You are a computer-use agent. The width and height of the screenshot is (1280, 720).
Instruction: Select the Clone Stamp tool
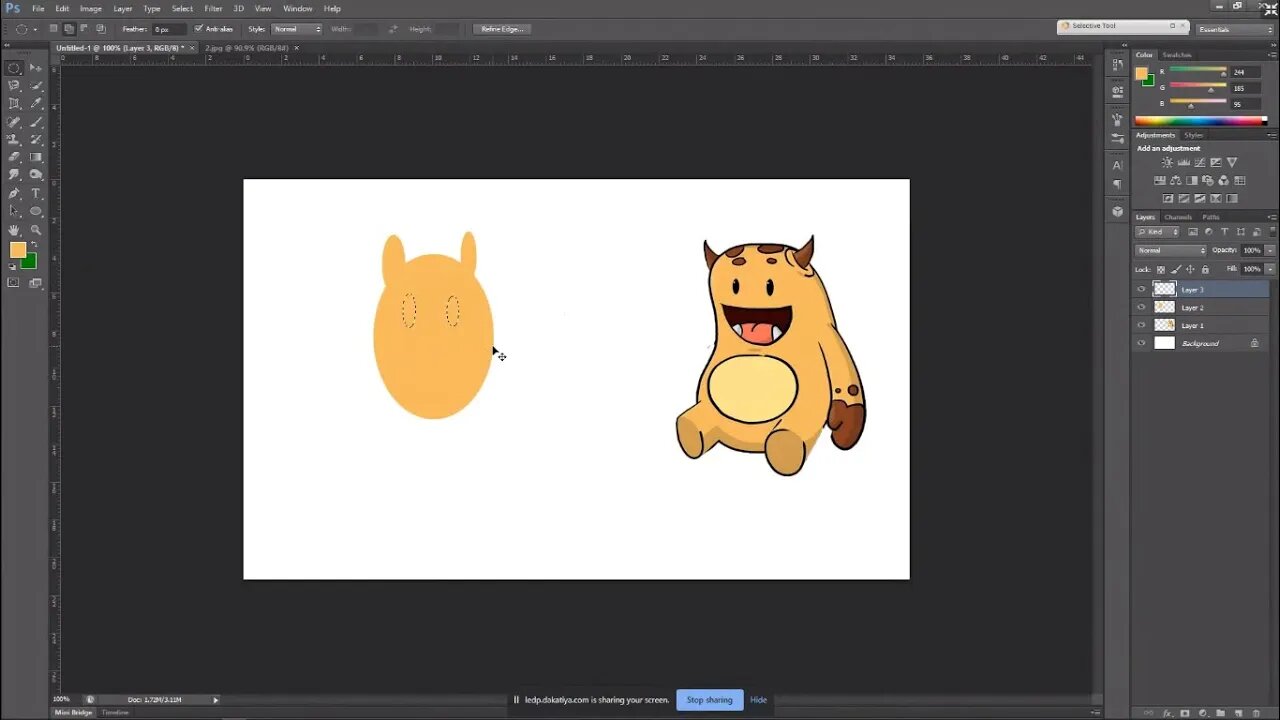coord(14,140)
